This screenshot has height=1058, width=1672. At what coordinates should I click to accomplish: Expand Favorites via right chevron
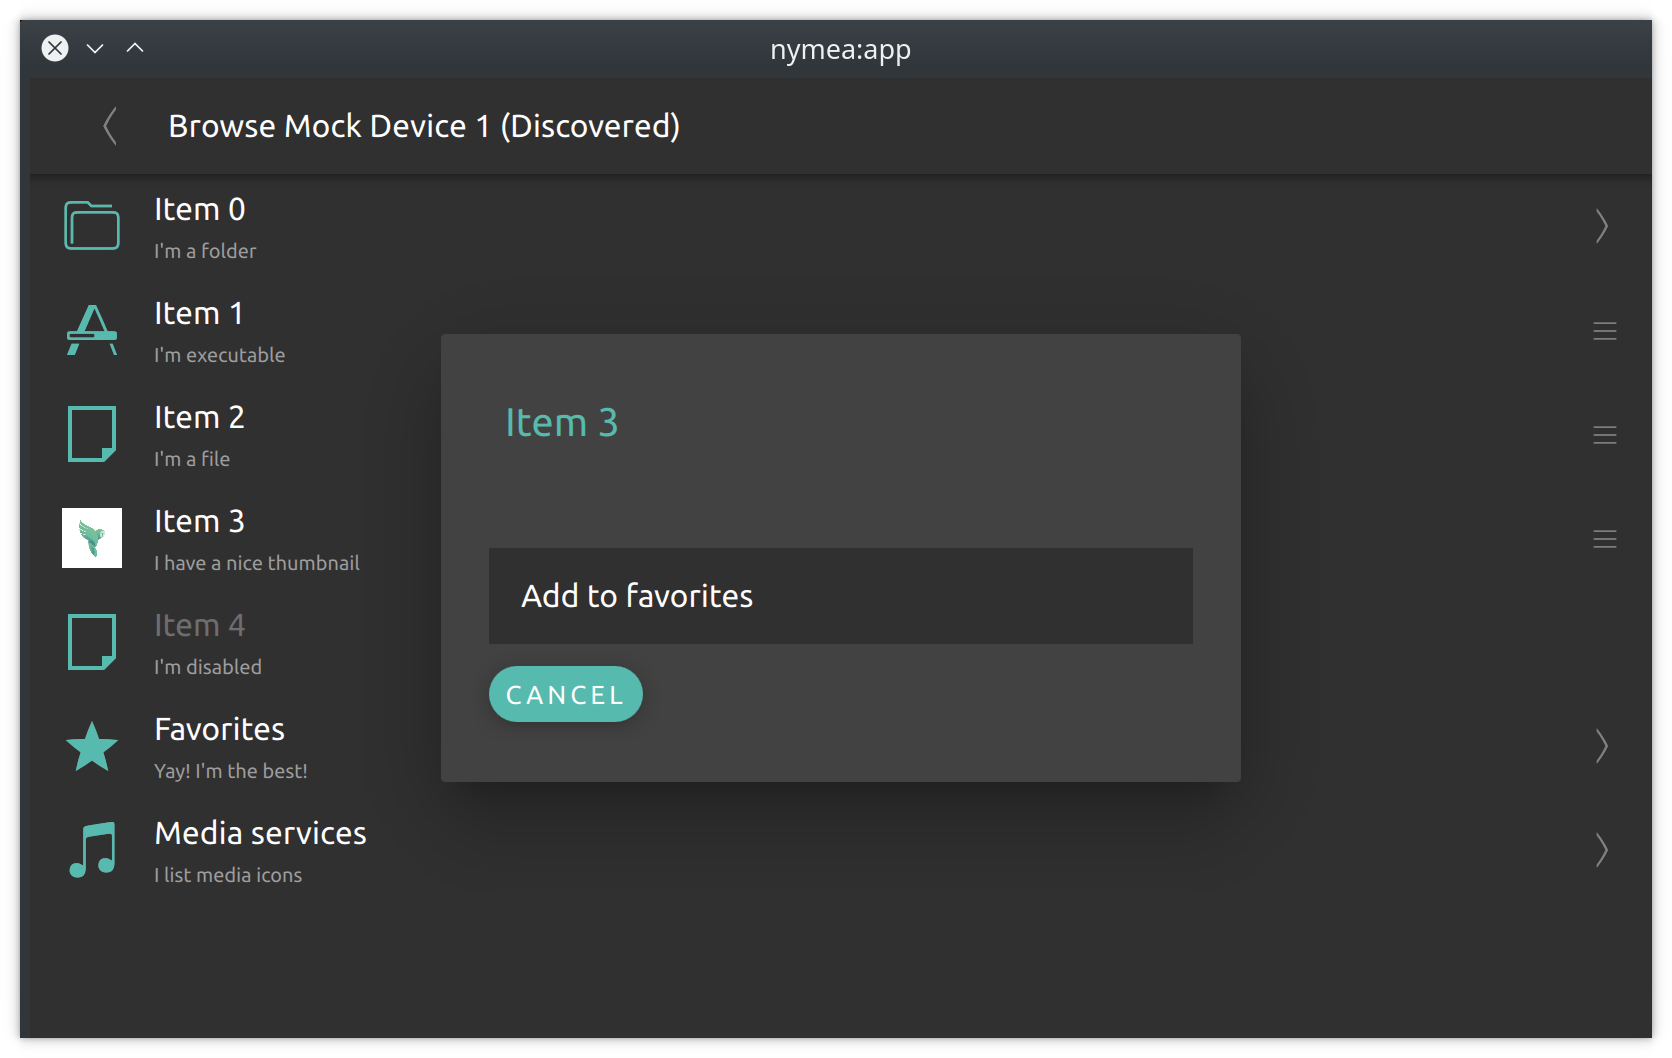(1602, 746)
